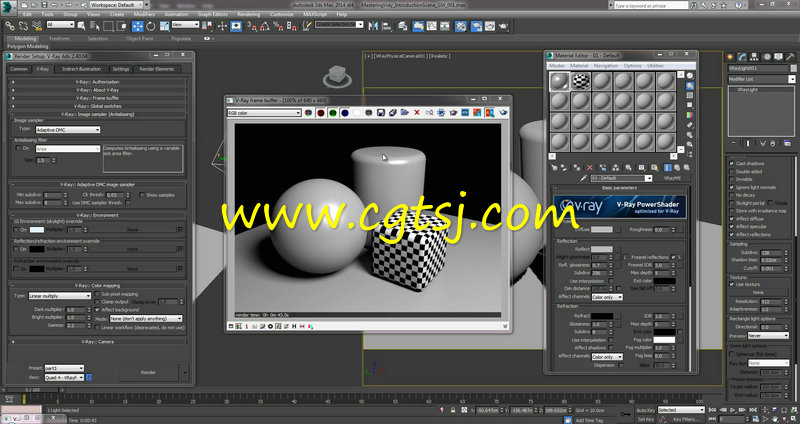Screen dimensions: 800x424
Task: Click teapot render-last icon in frame buffer
Action: pos(503,113)
